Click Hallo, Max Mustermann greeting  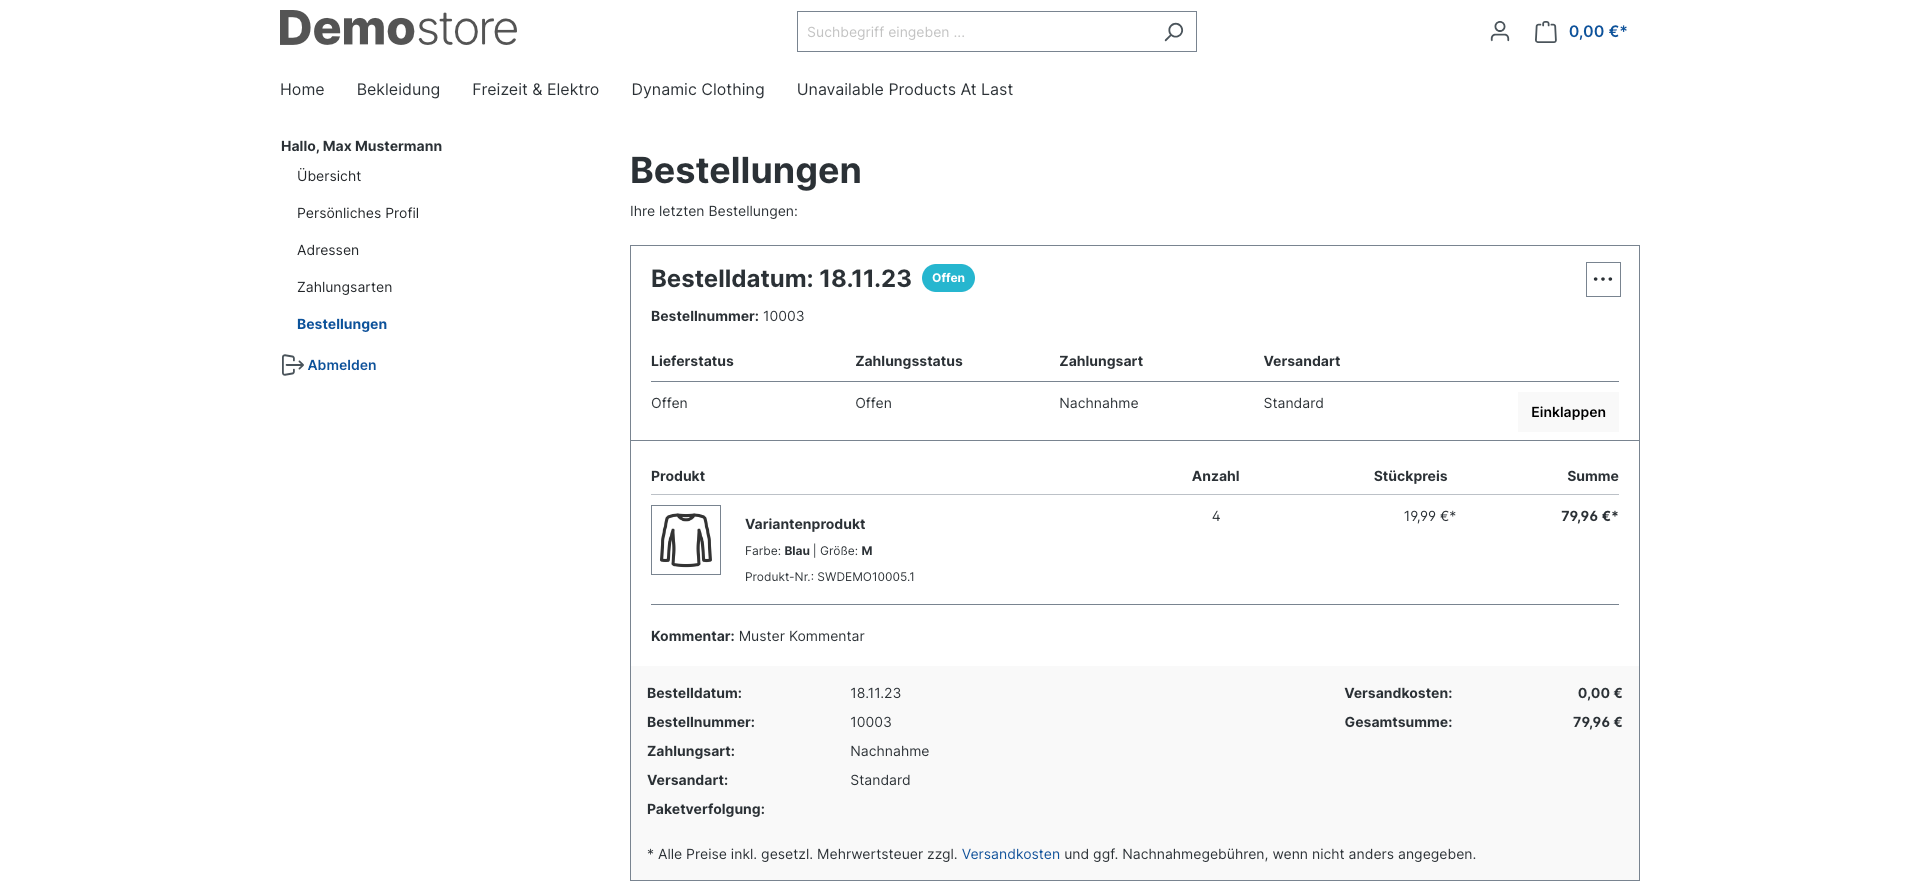point(361,146)
